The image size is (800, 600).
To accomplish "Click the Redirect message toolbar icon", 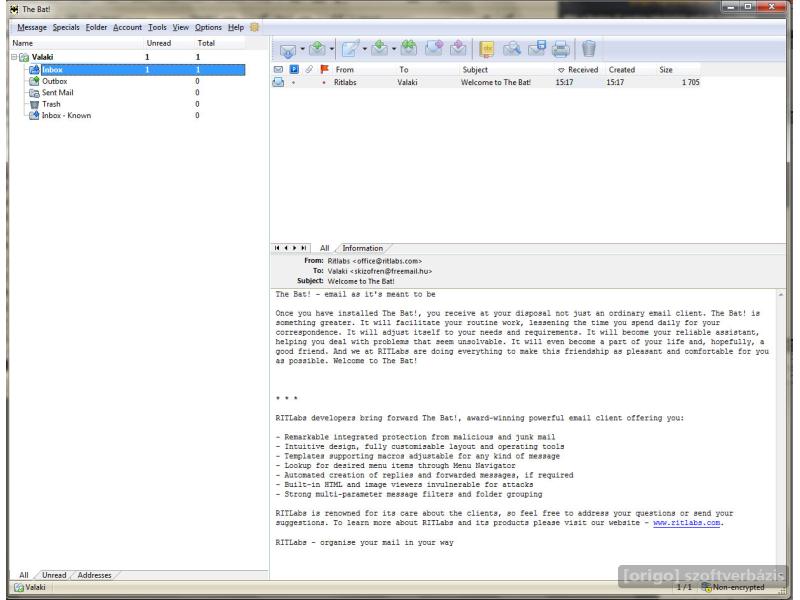I will 458,48.
